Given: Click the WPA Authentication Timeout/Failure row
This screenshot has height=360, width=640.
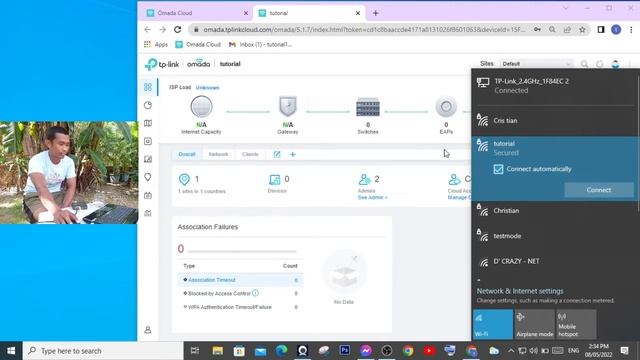Looking at the screenshot, I should [x=240, y=307].
